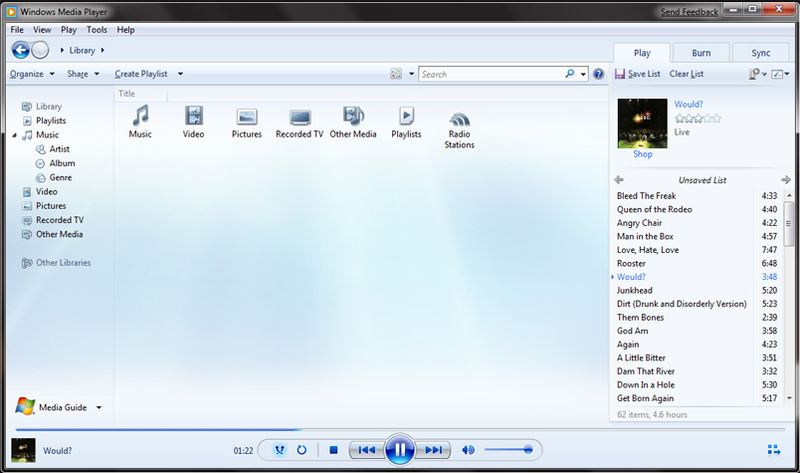Select Genre under Music
The width and height of the screenshot is (800, 473).
(x=60, y=178)
